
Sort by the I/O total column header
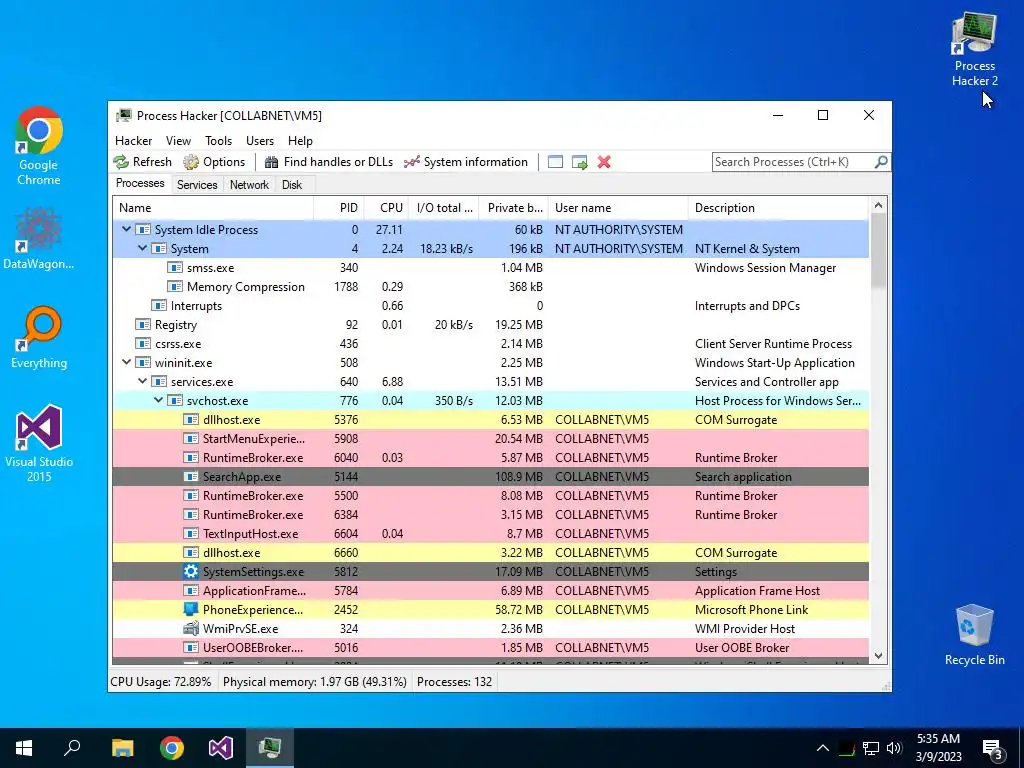click(443, 208)
